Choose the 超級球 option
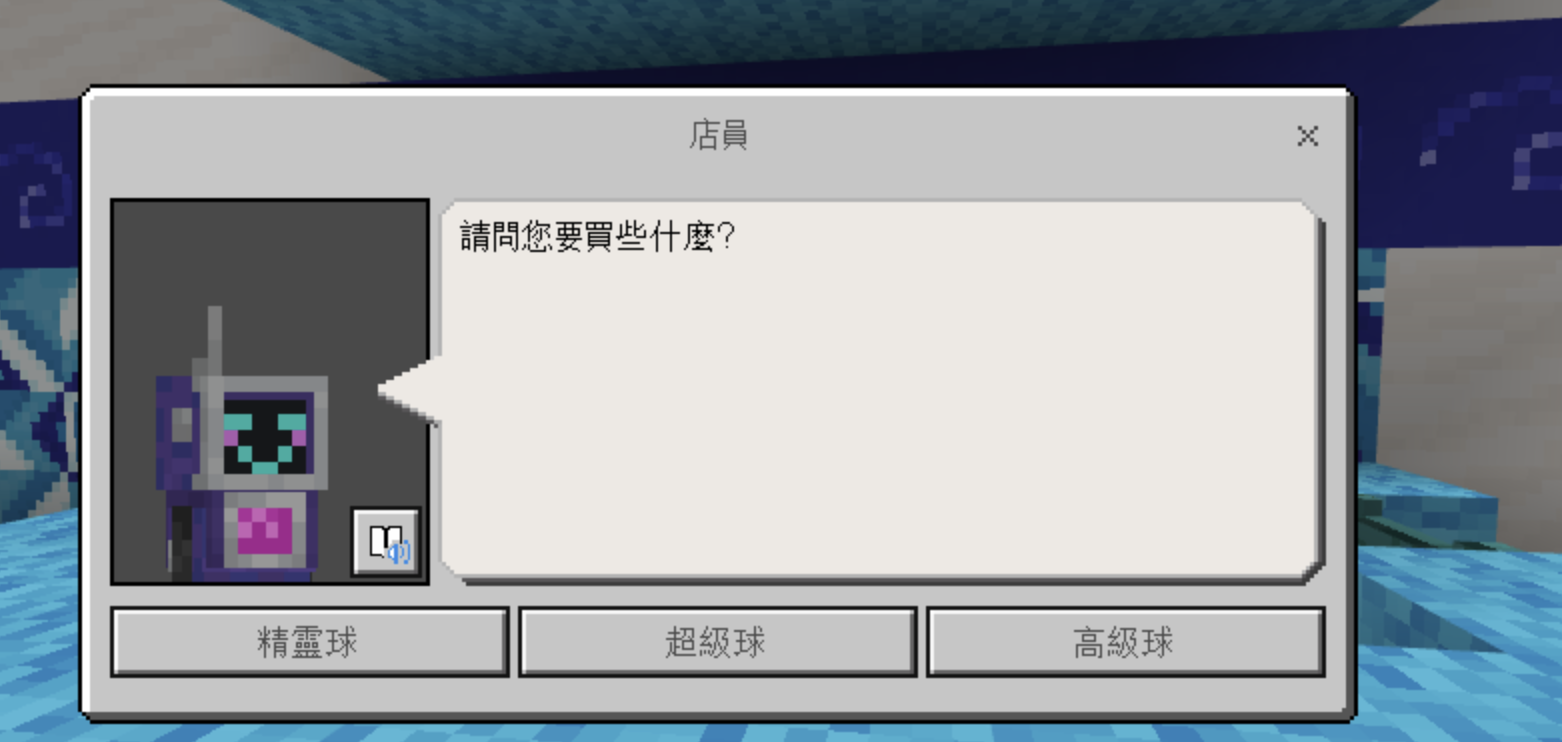1562x742 pixels. (717, 642)
